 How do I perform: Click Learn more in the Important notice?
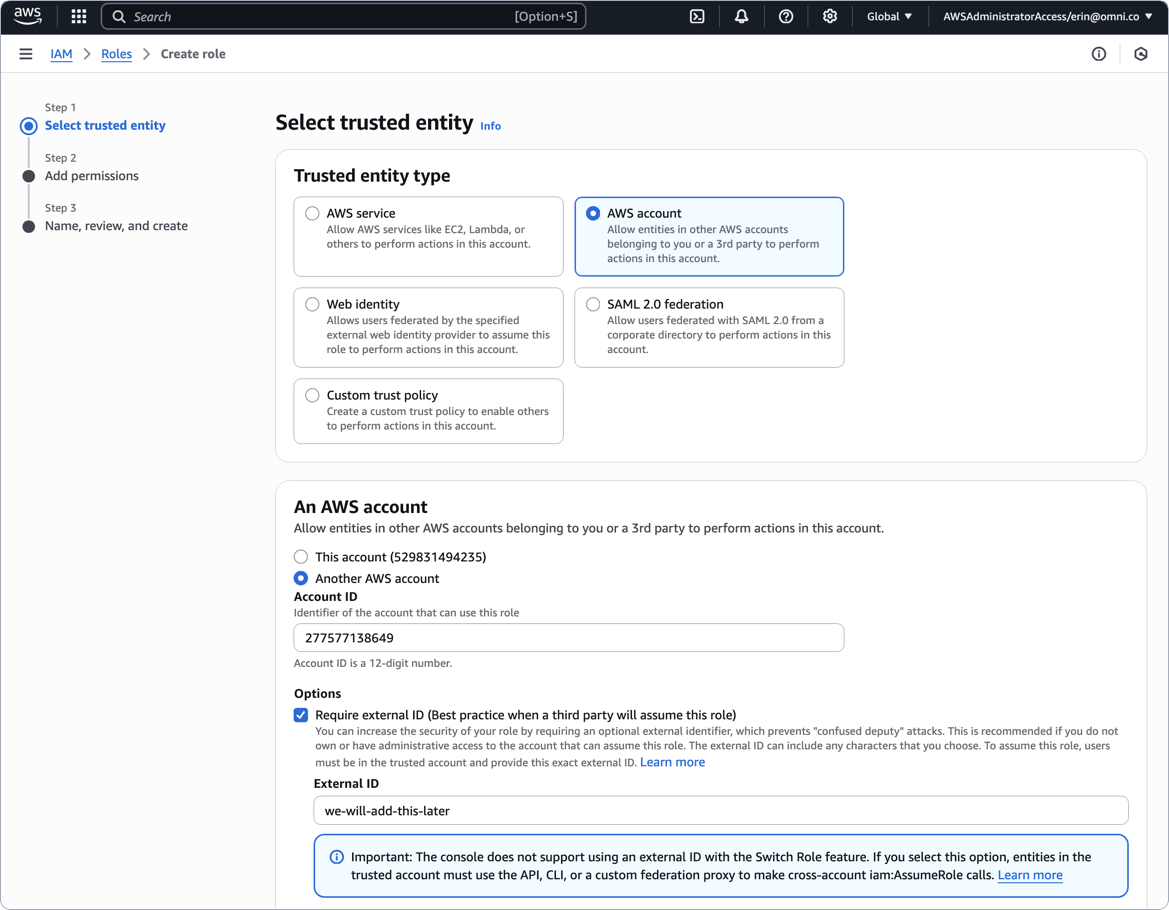coord(1029,875)
